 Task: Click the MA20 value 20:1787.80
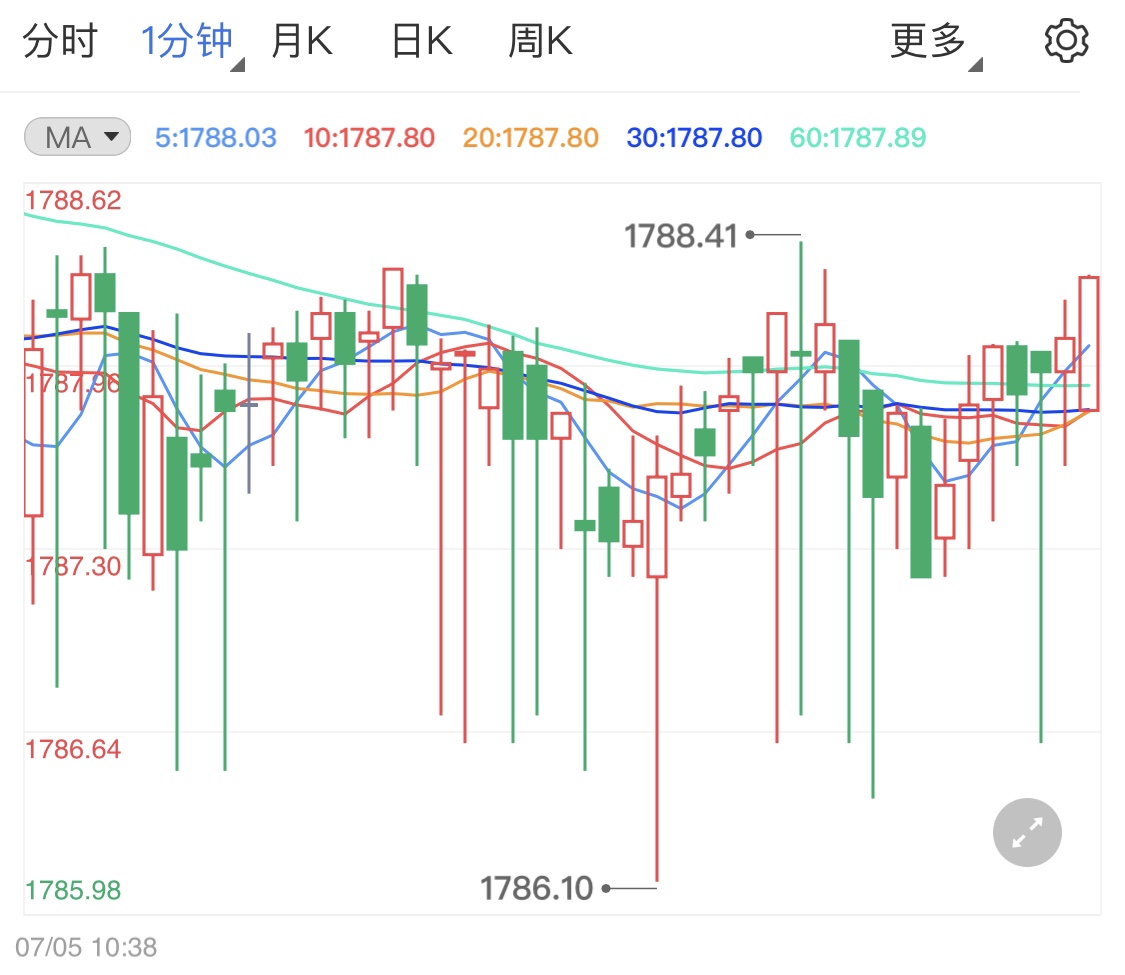[x=531, y=137]
